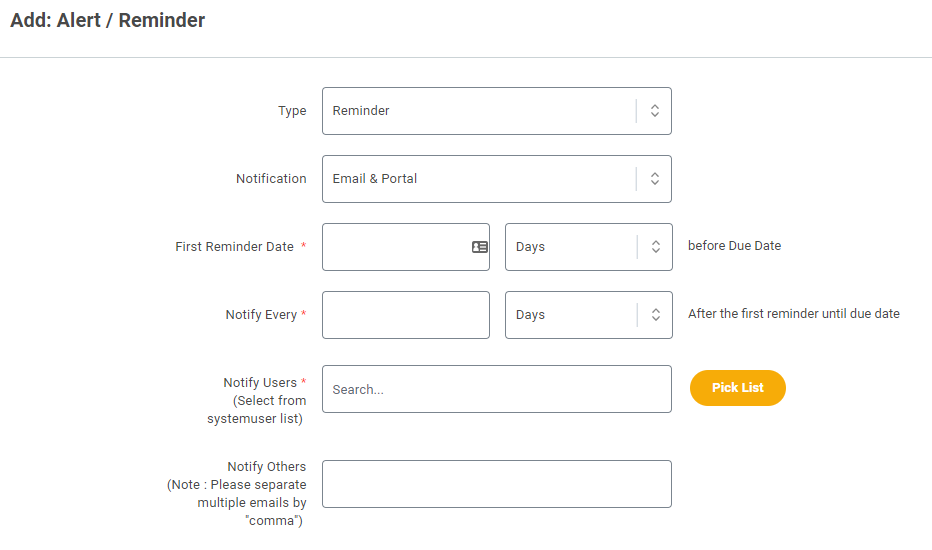Click the Pick List button
This screenshot has height=550, width=932.
click(738, 388)
